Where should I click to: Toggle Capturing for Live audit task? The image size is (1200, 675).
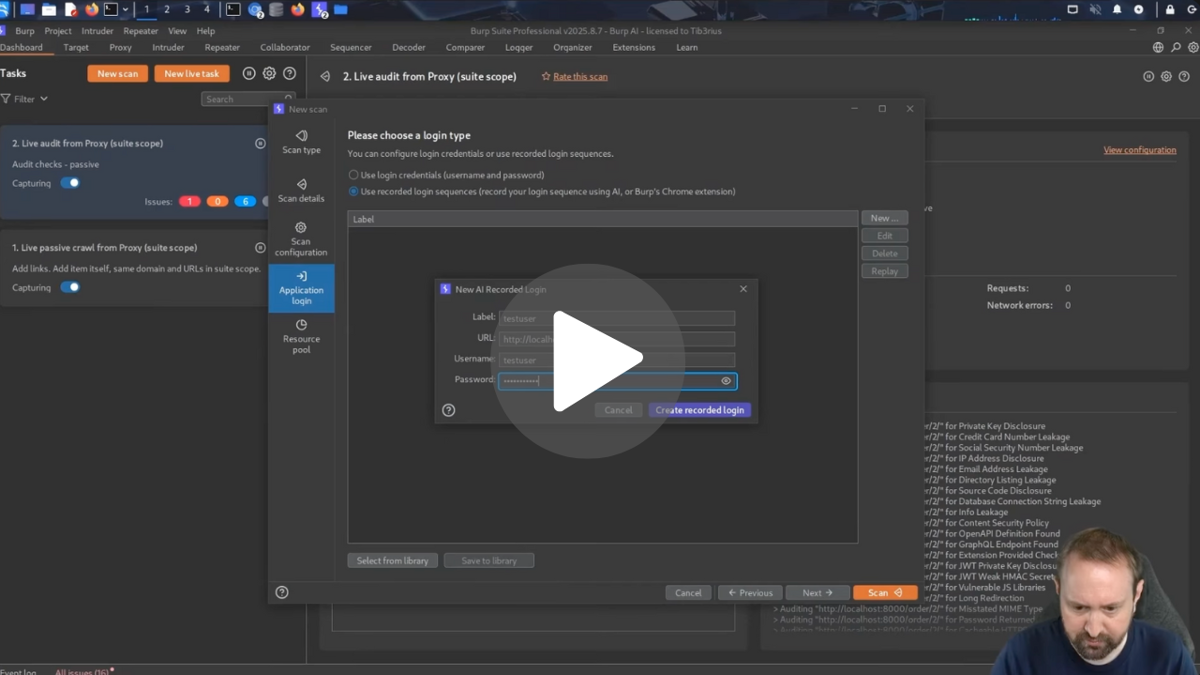point(70,183)
